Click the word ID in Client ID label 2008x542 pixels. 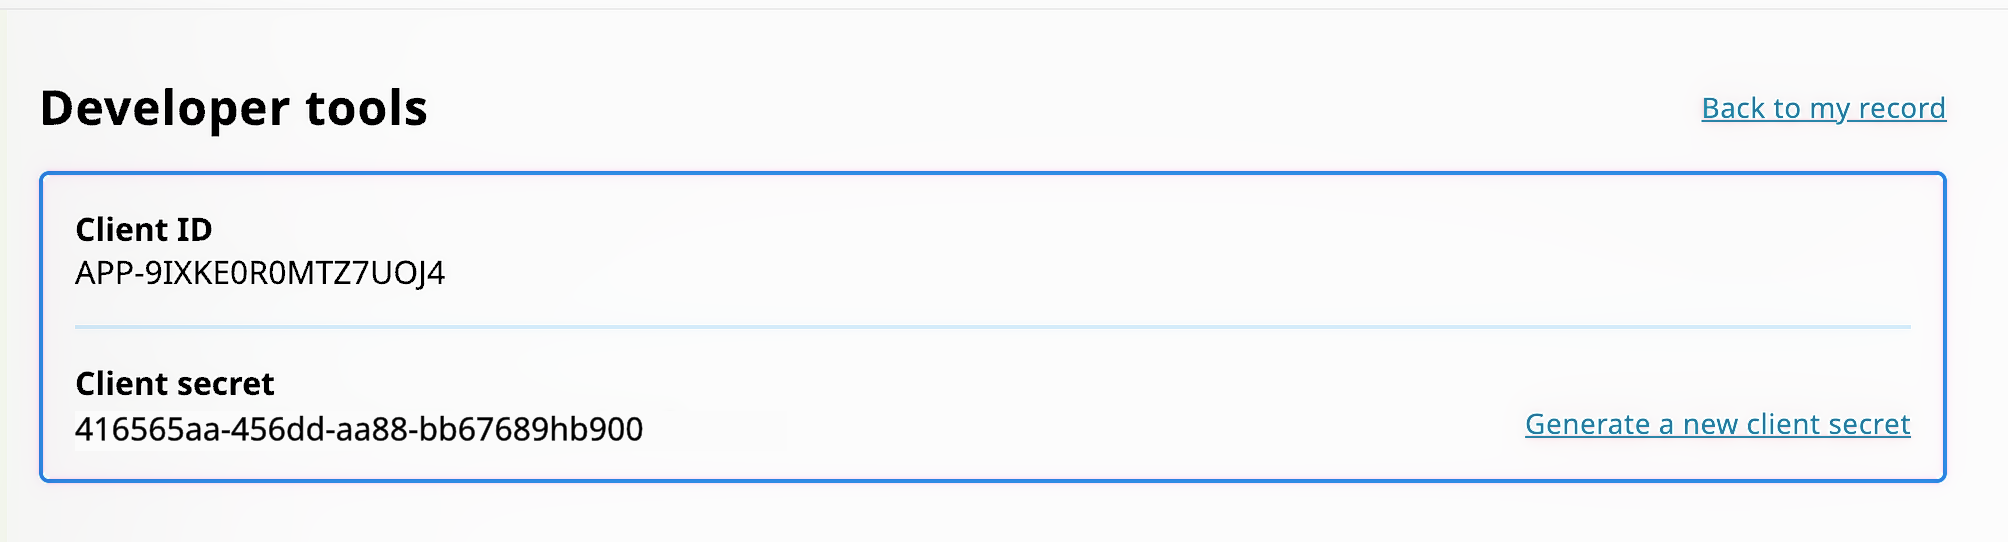point(193,230)
